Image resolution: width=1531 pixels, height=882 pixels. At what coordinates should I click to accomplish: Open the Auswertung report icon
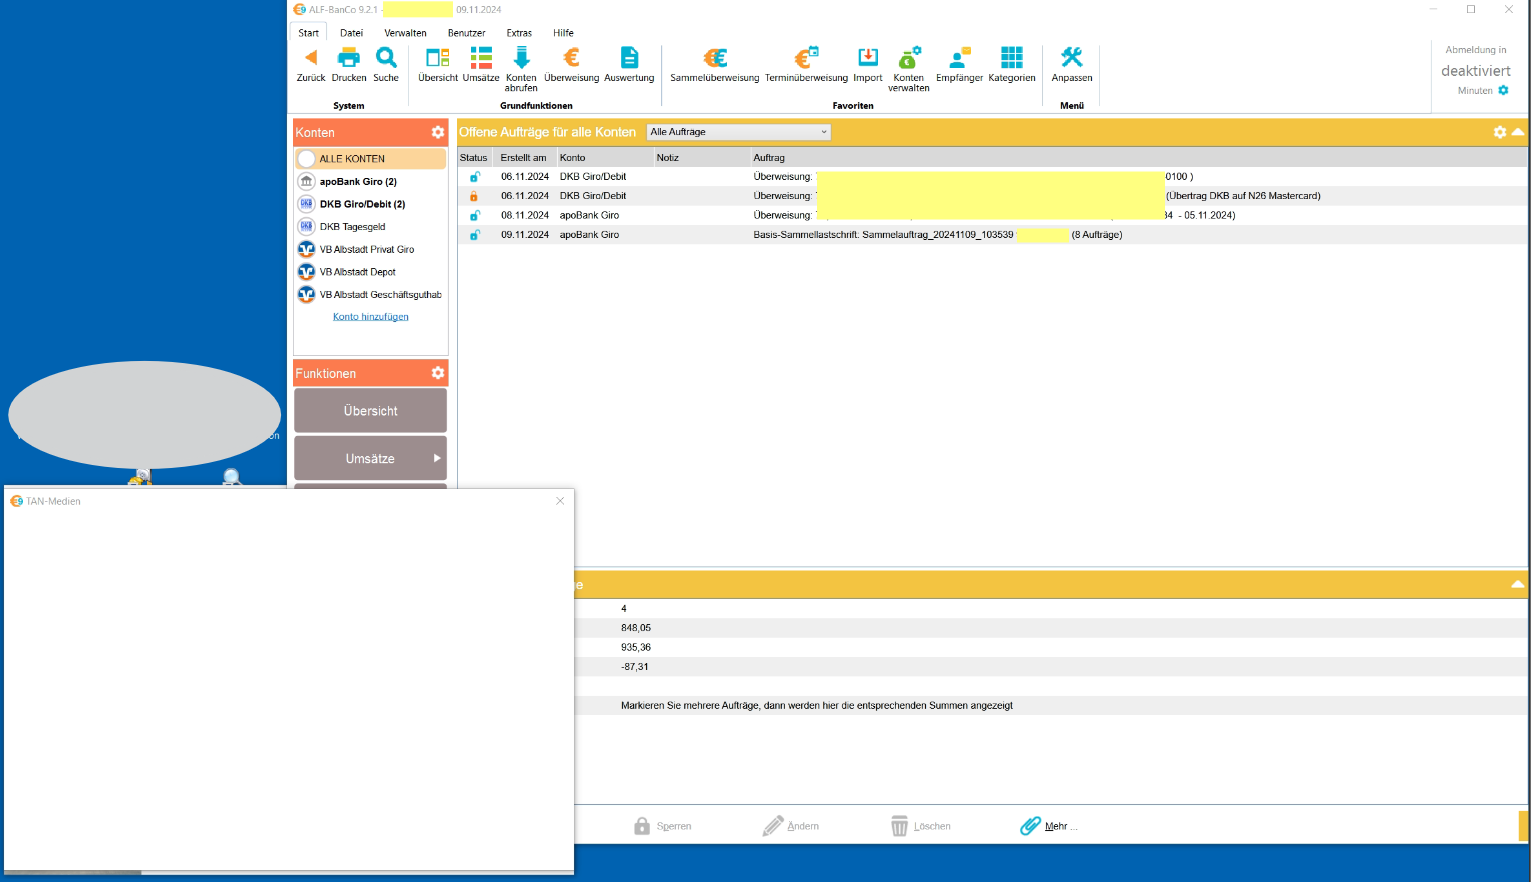pyautogui.click(x=629, y=57)
